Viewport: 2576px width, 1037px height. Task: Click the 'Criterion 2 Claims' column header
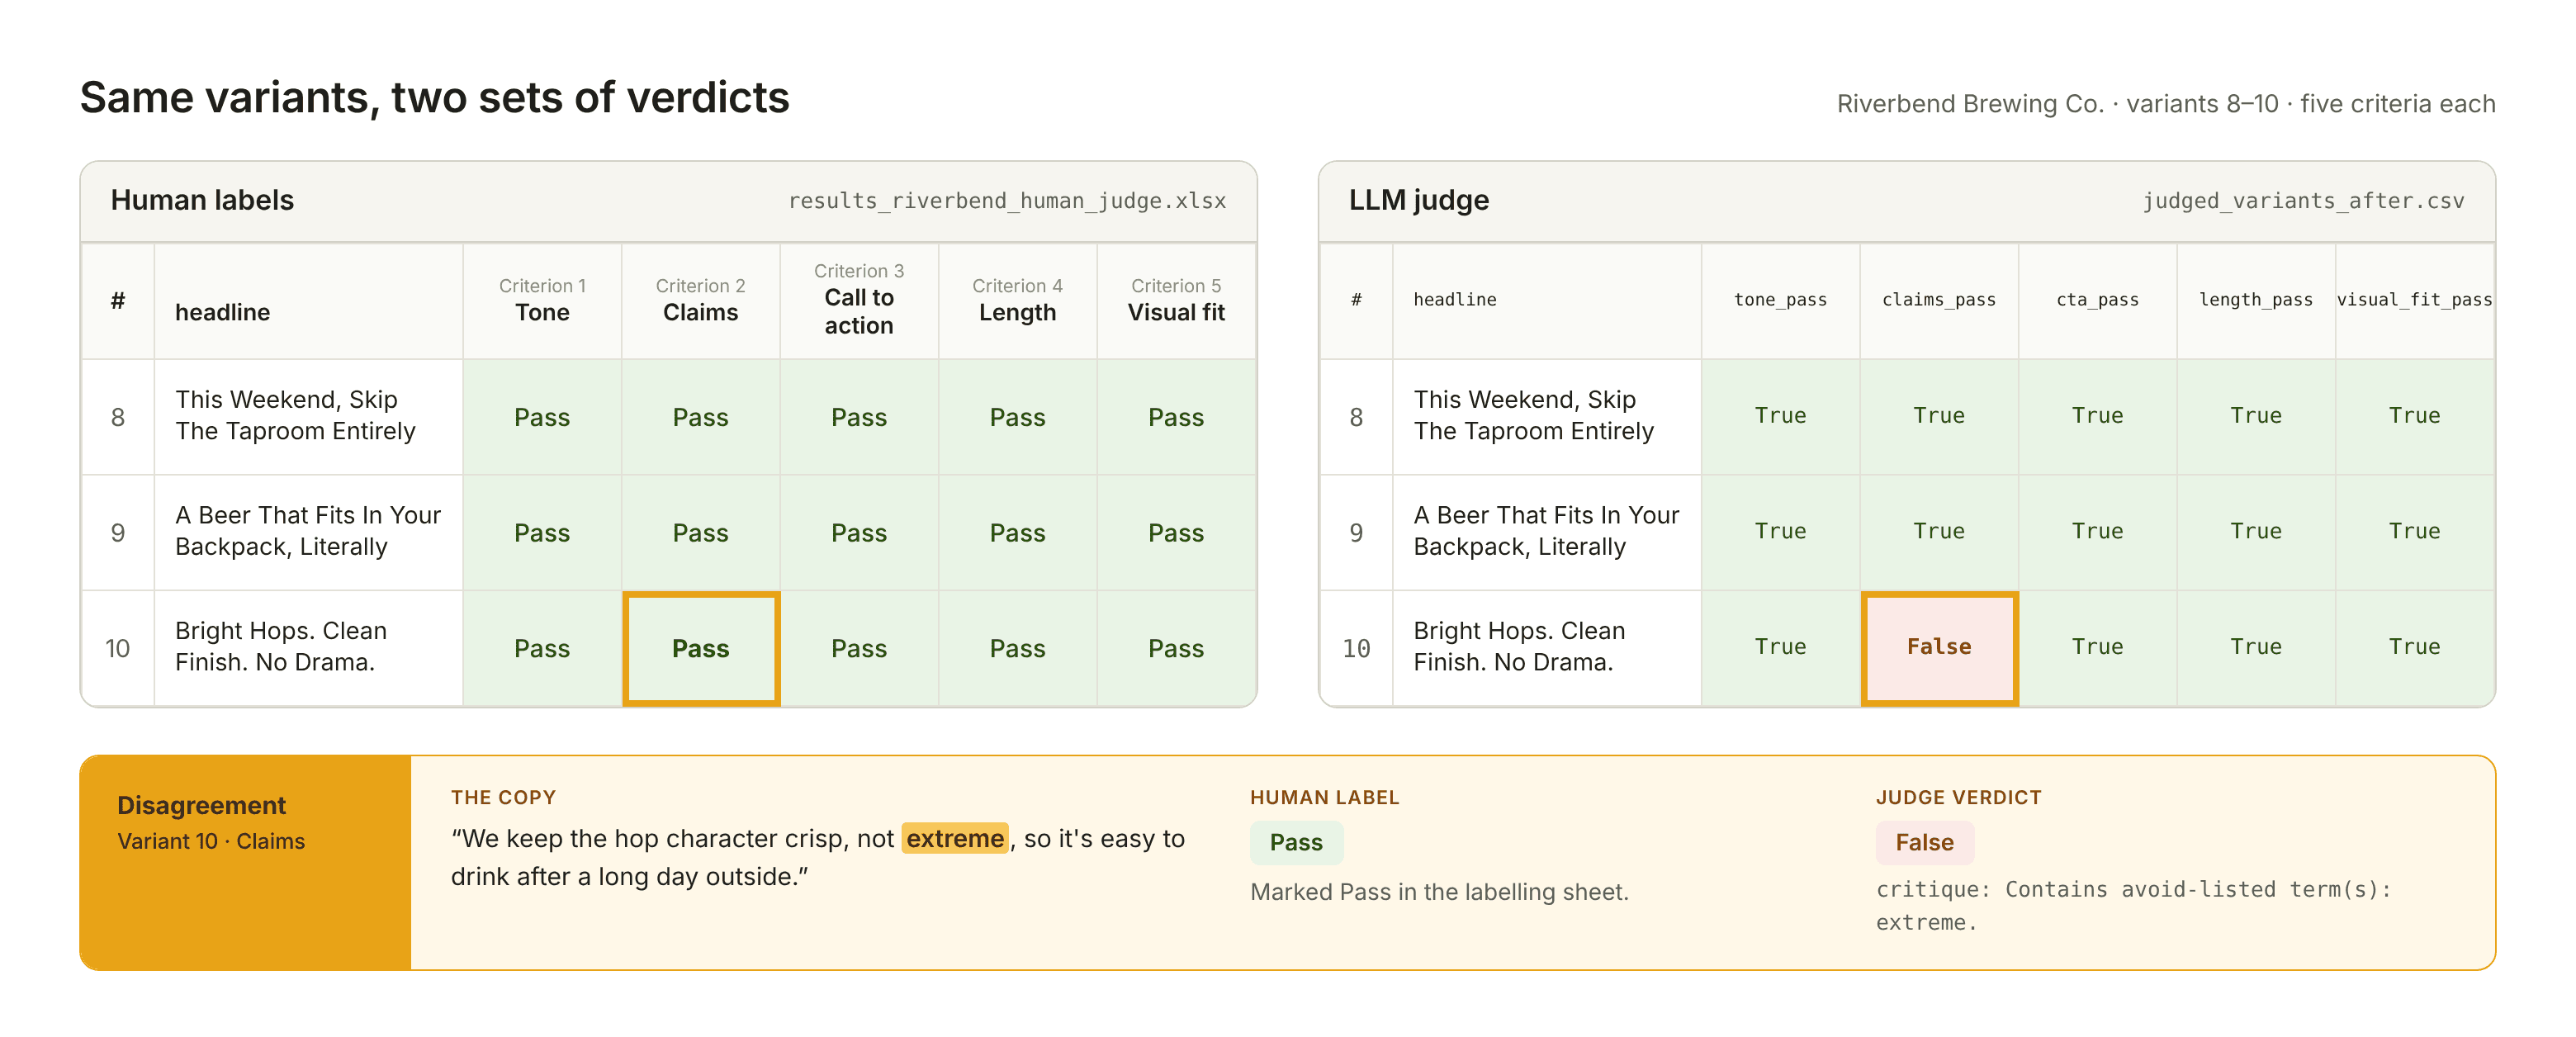click(x=700, y=300)
